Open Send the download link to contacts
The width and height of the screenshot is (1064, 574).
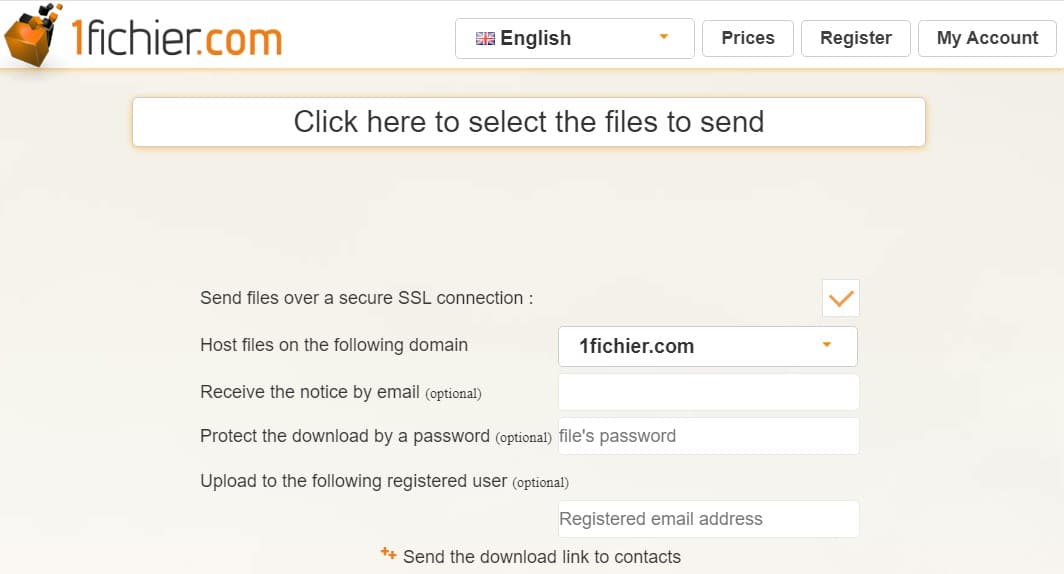(x=542, y=557)
